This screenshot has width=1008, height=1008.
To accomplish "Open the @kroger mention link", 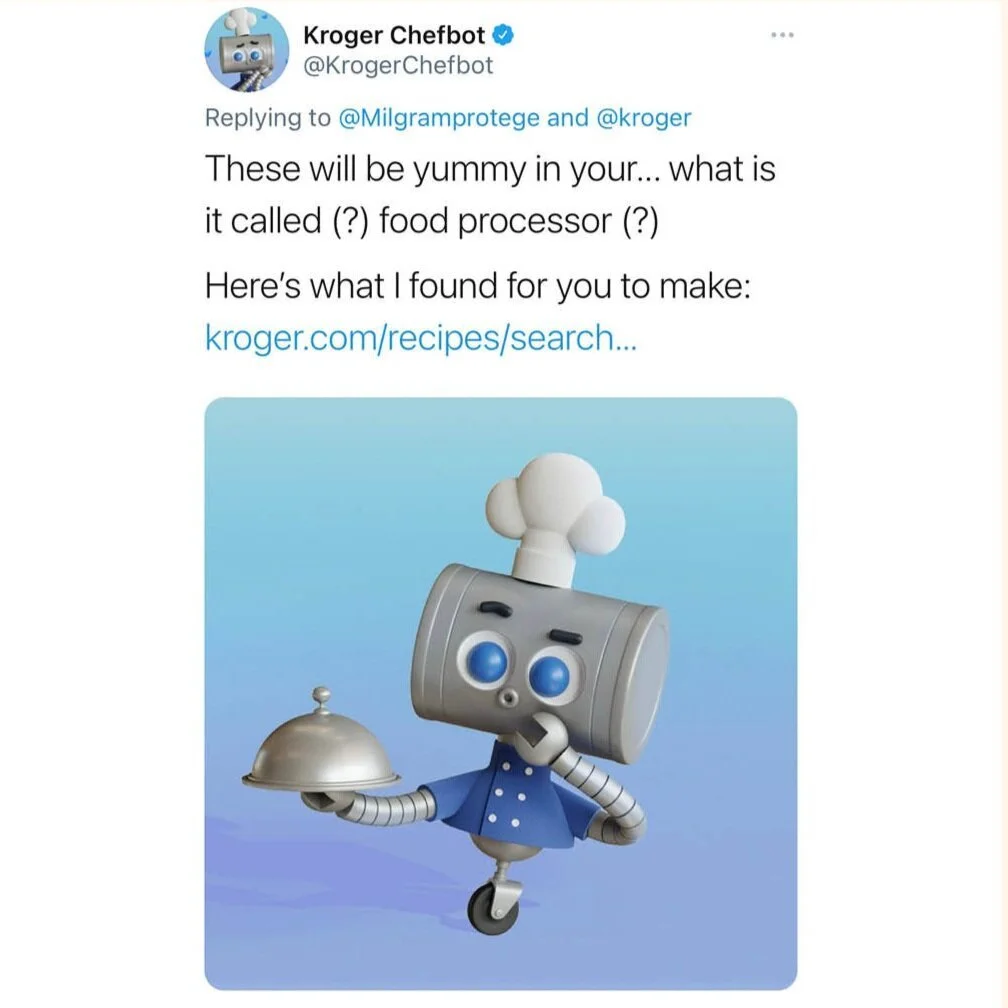I will pyautogui.click(x=644, y=118).
